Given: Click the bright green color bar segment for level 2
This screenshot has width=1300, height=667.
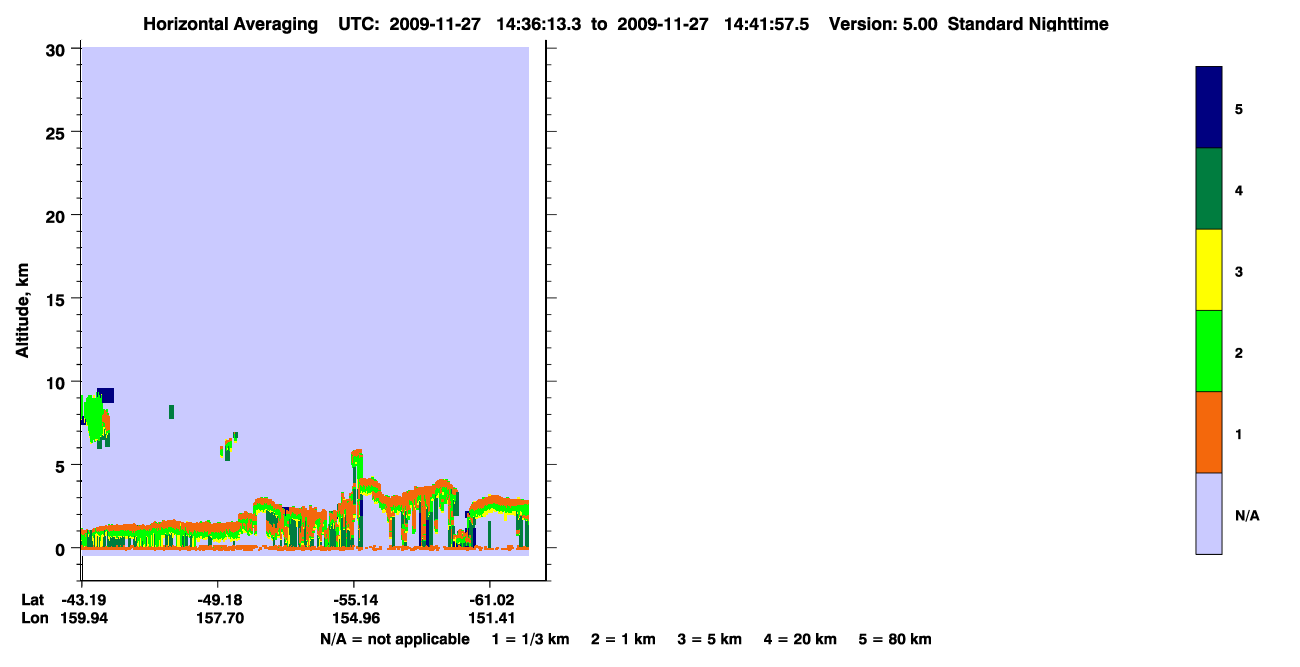Looking at the screenshot, I should 1208,351.
